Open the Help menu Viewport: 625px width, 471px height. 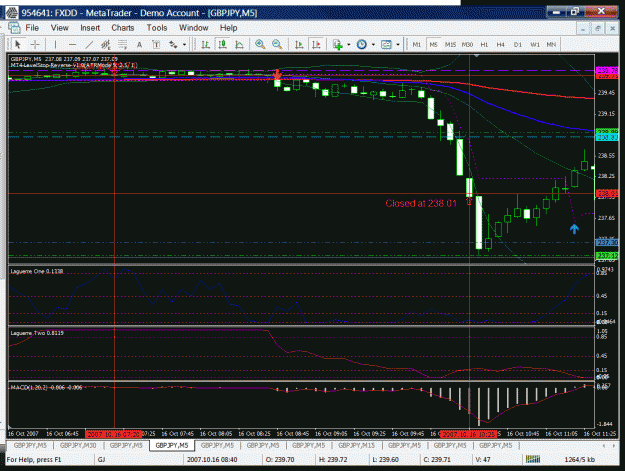pyautogui.click(x=228, y=28)
